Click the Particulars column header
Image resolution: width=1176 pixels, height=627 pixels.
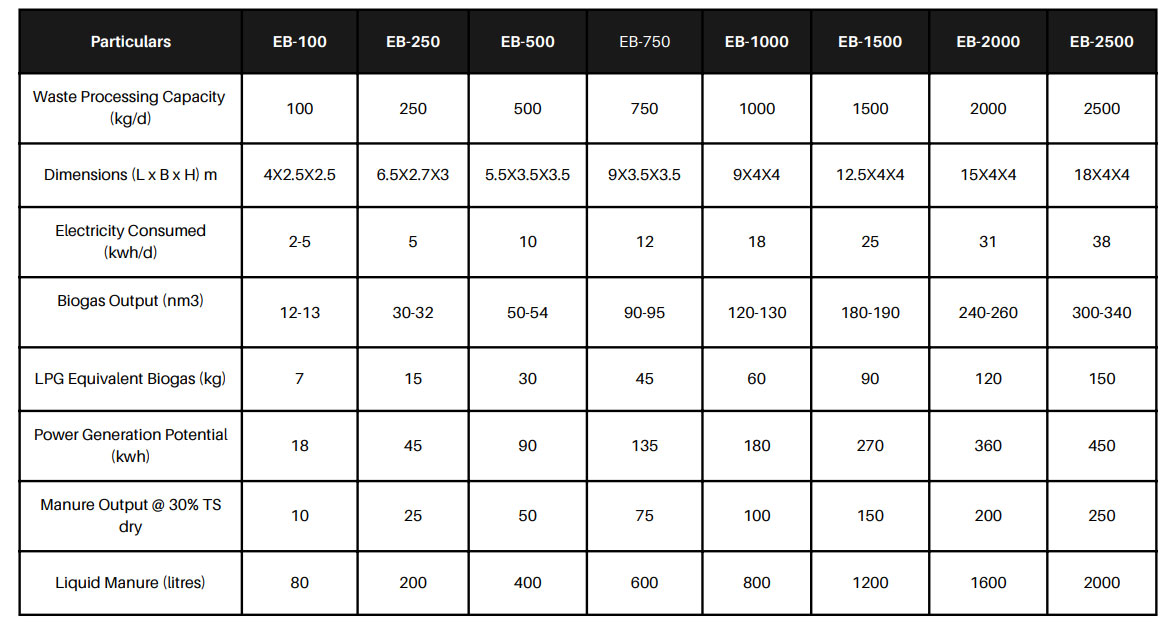click(x=130, y=42)
